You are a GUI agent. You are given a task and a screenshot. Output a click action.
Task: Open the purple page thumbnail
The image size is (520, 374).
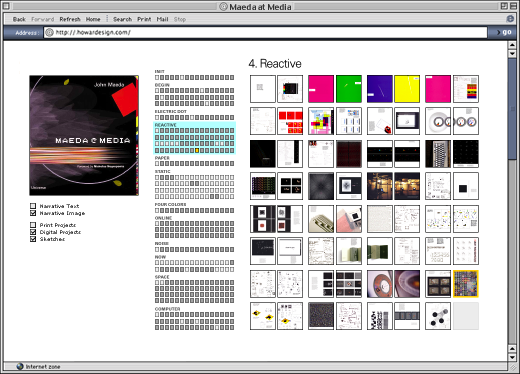point(379,89)
